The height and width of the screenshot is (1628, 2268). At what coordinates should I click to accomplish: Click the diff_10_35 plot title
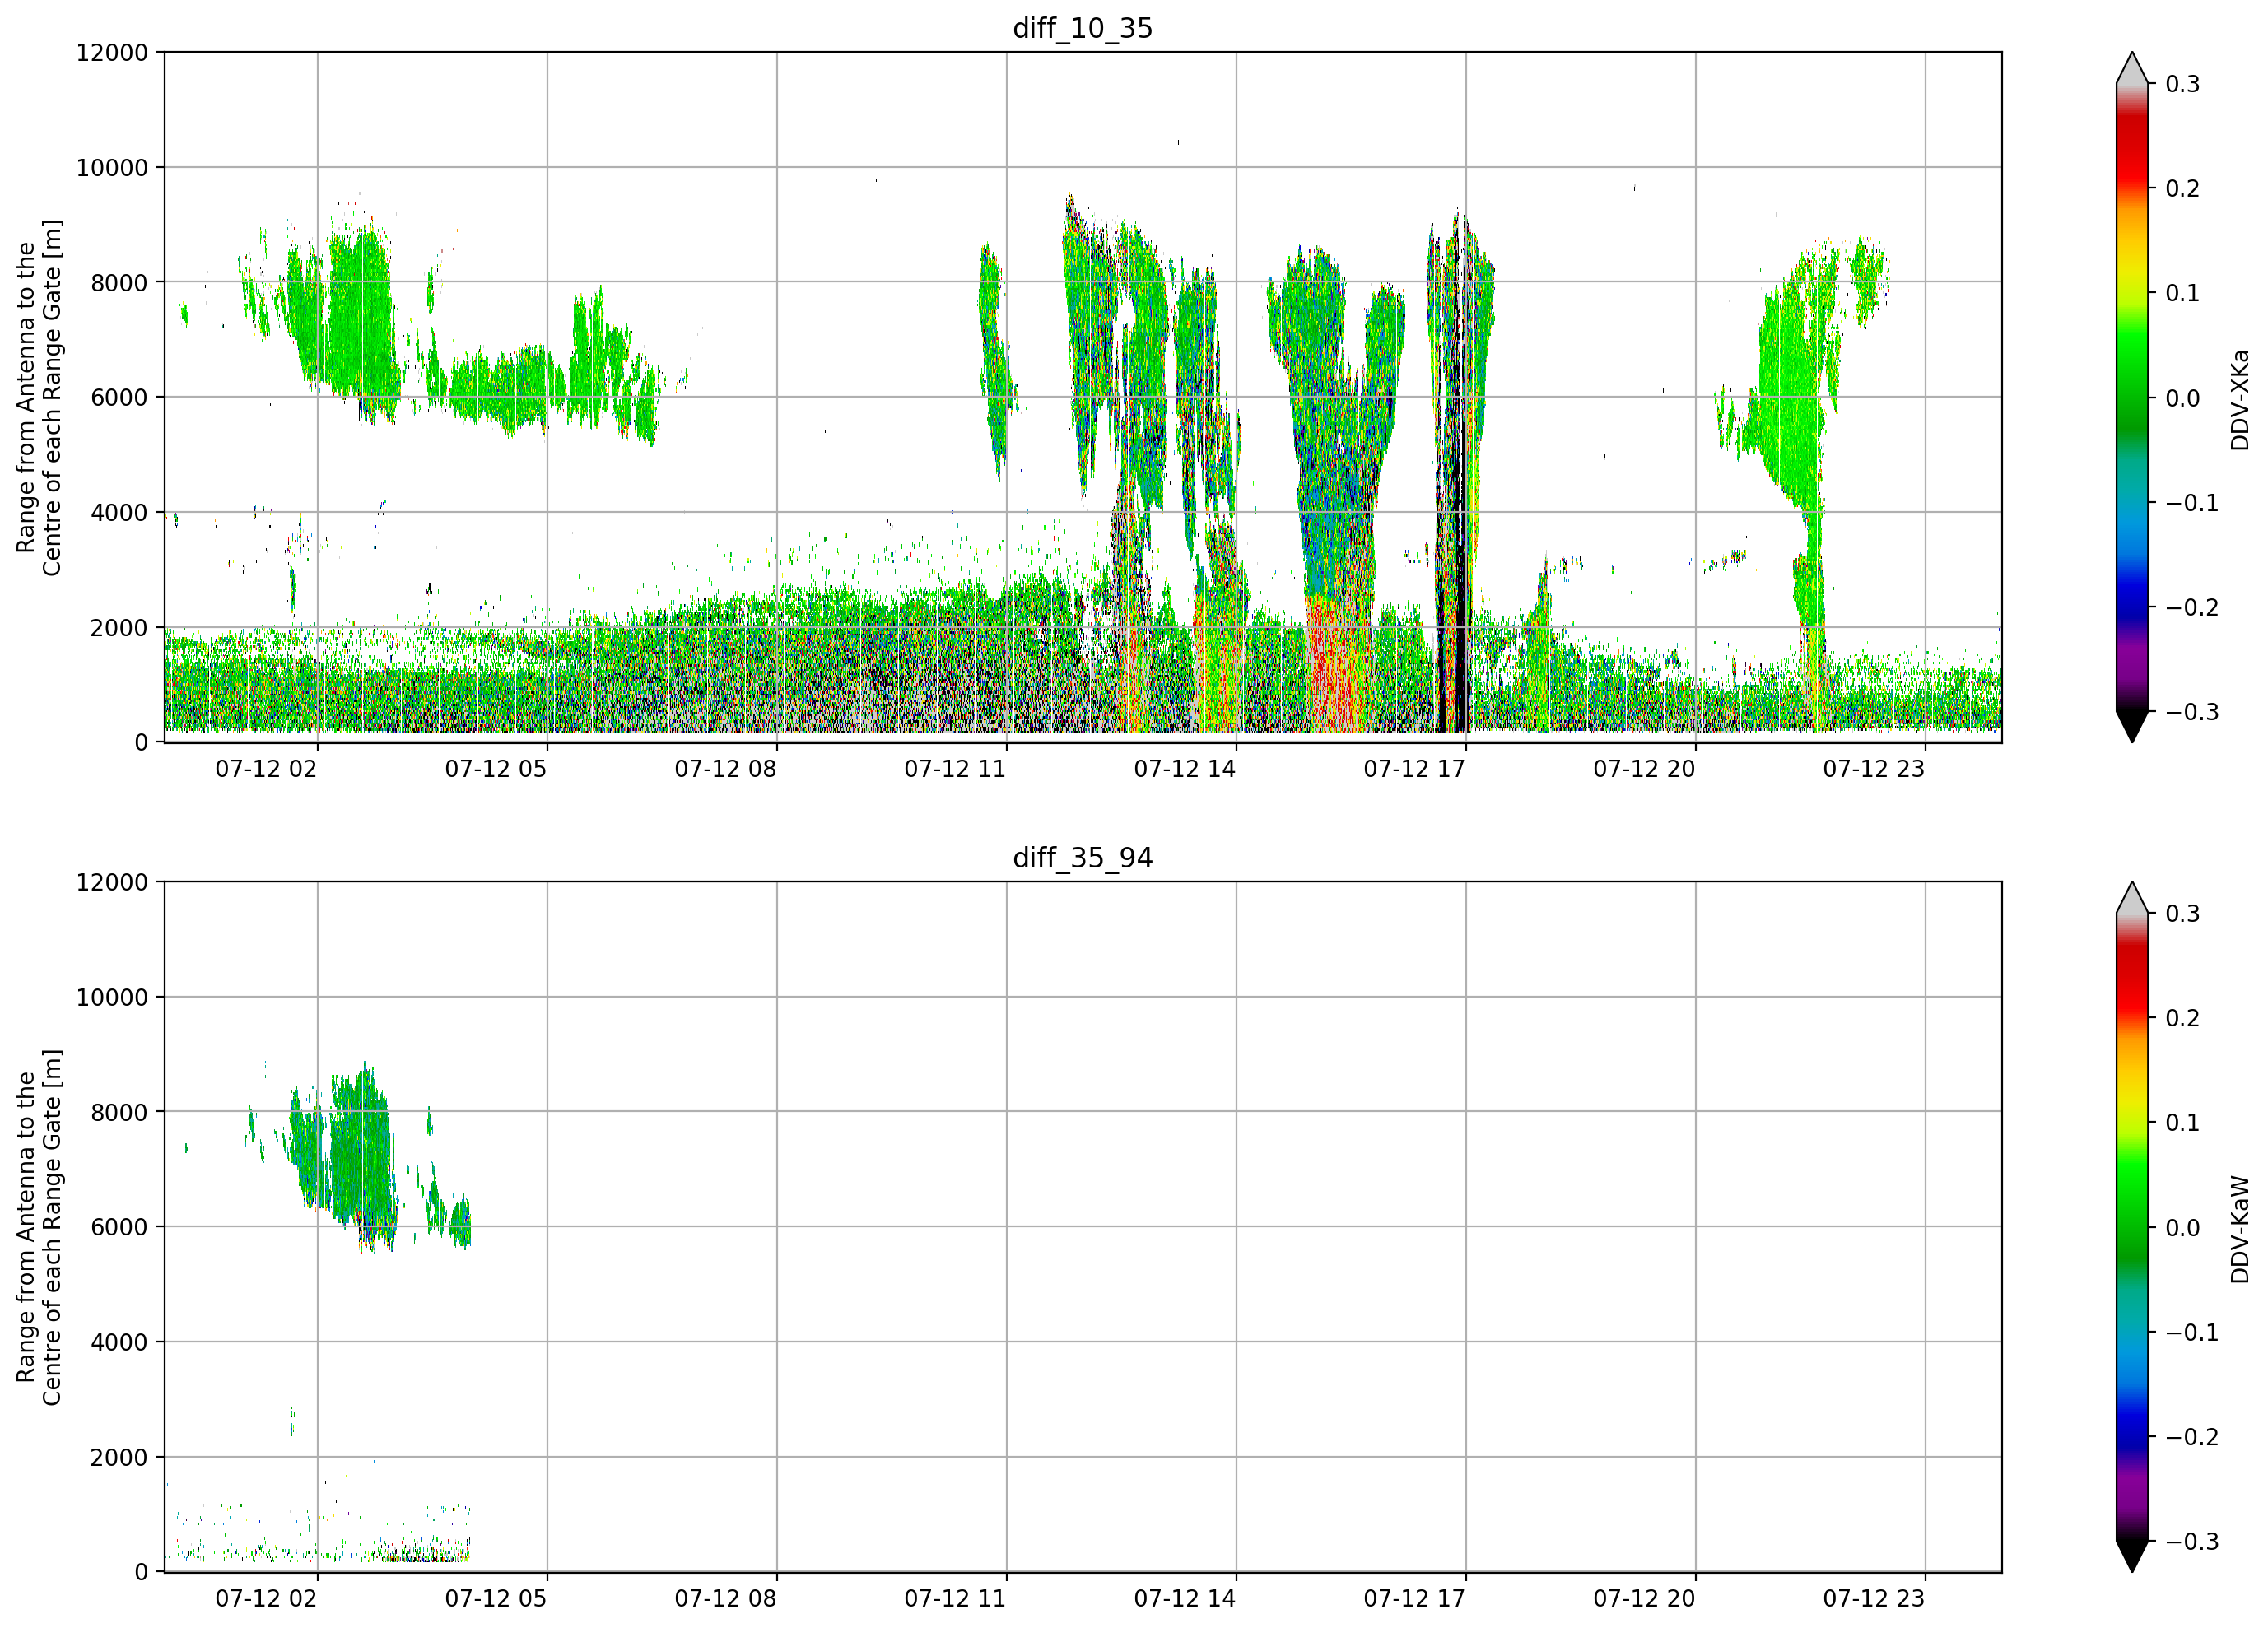pos(1082,28)
